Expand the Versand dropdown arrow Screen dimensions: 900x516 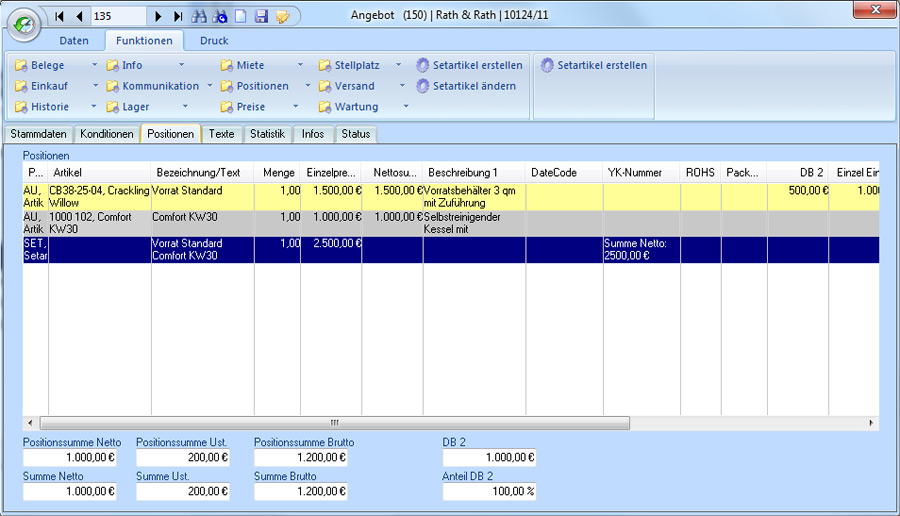coord(402,86)
